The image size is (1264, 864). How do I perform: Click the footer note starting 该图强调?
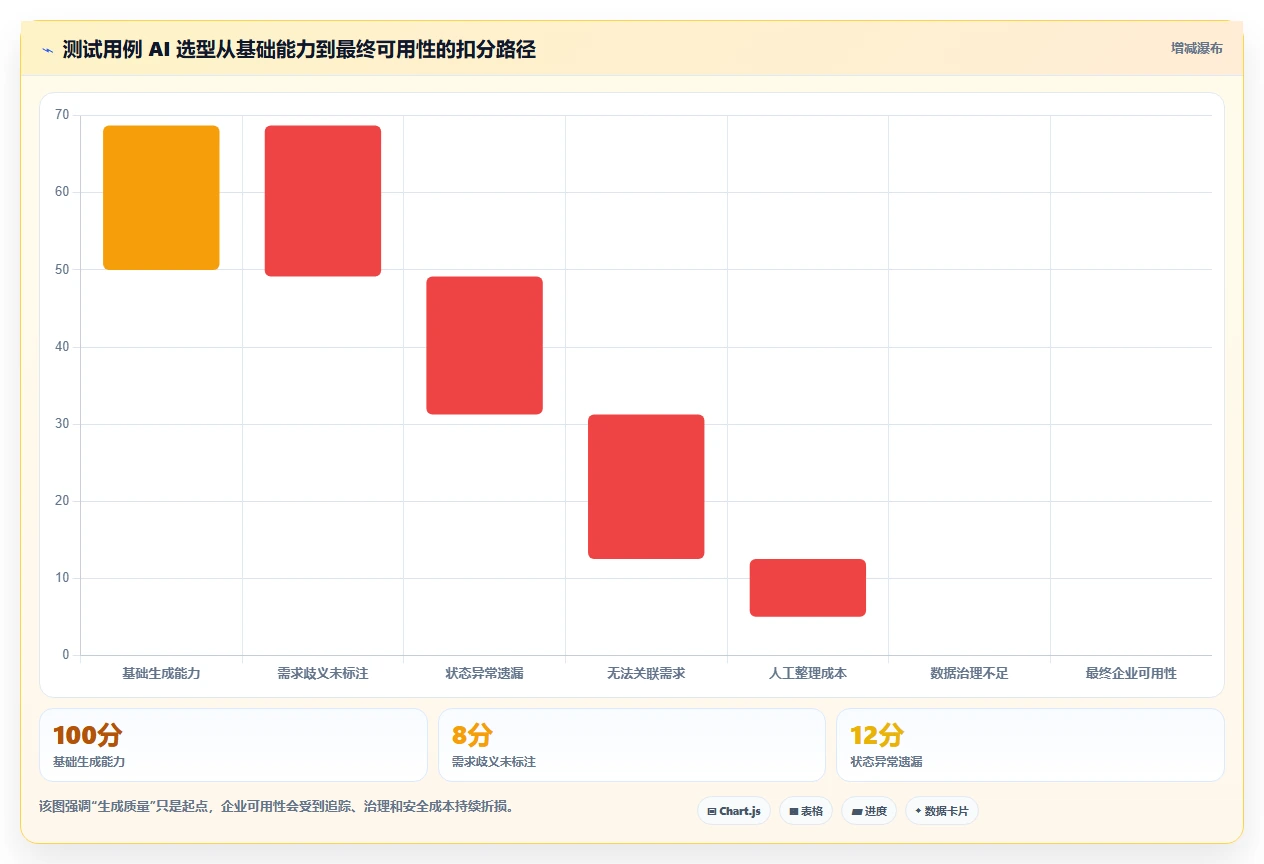tap(277, 806)
